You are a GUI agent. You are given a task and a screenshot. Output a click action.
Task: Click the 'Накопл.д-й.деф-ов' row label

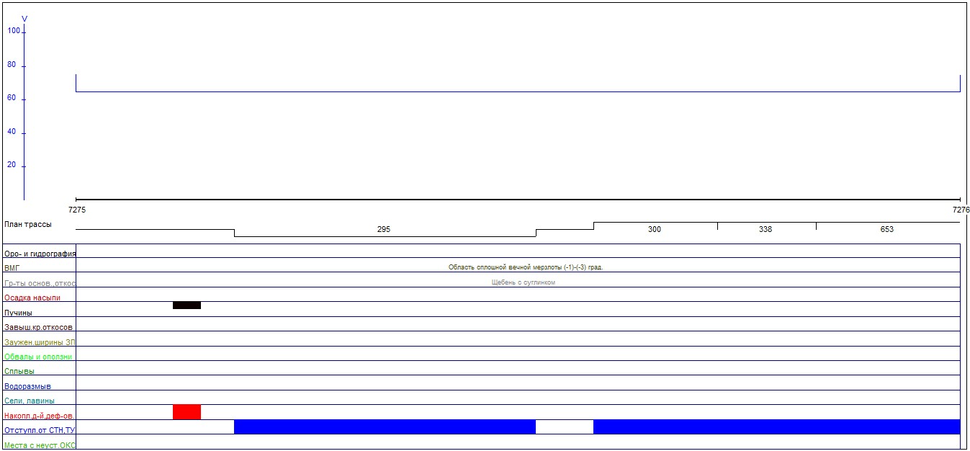pyautogui.click(x=38, y=416)
